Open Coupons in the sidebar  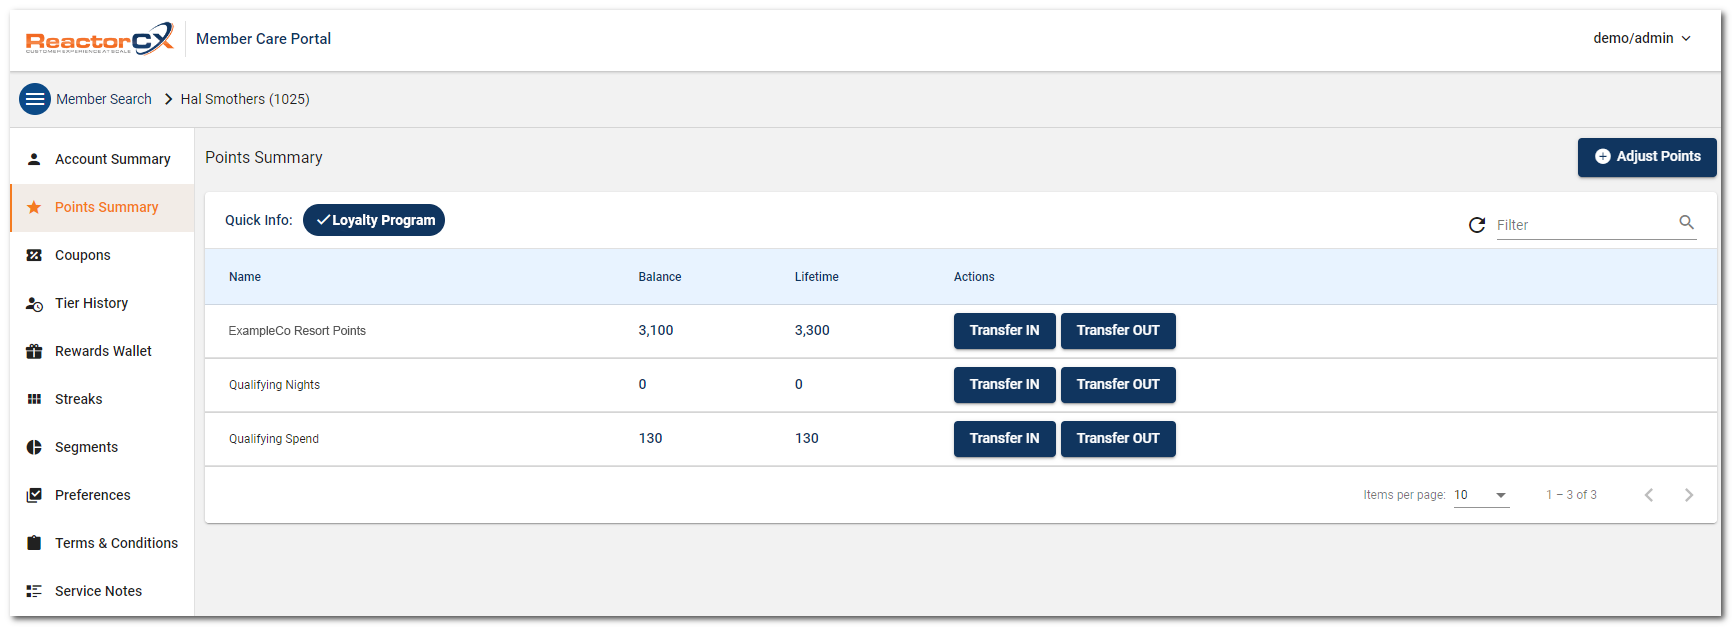[x=82, y=255]
